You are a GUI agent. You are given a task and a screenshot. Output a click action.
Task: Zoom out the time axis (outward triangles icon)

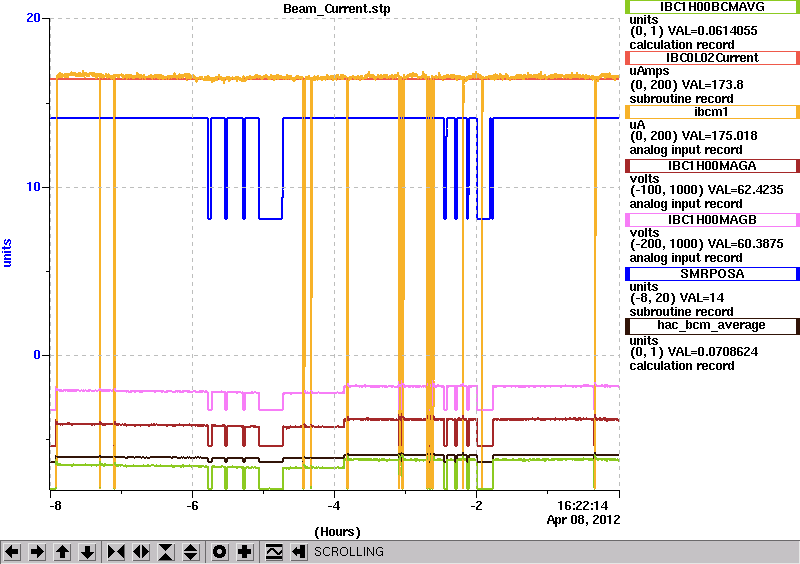click(x=141, y=552)
